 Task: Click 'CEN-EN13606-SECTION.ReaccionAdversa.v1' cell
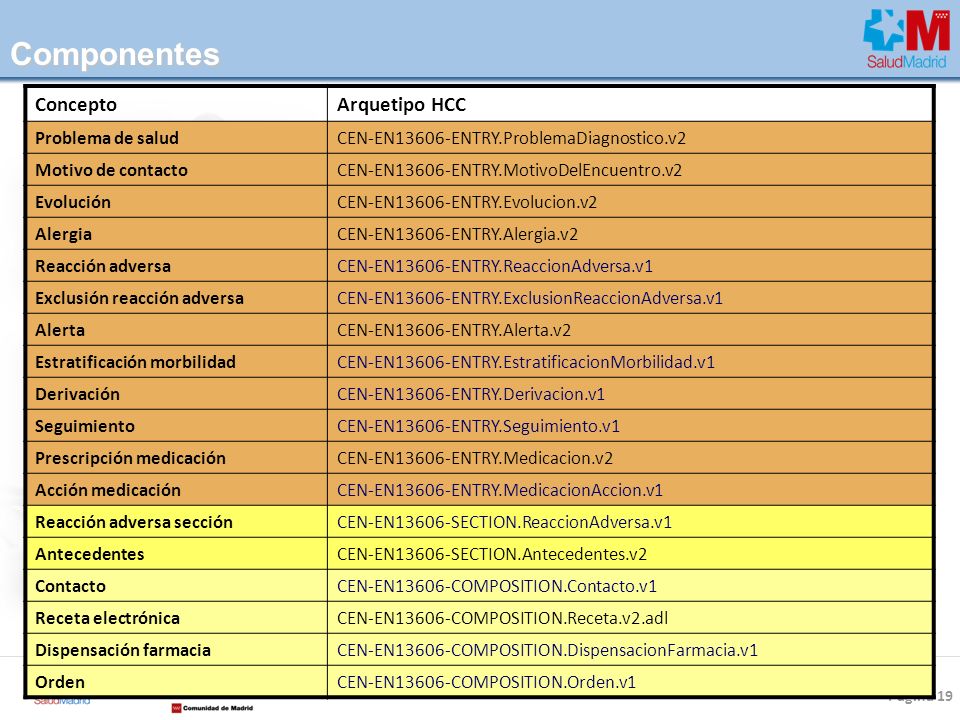(x=630, y=522)
